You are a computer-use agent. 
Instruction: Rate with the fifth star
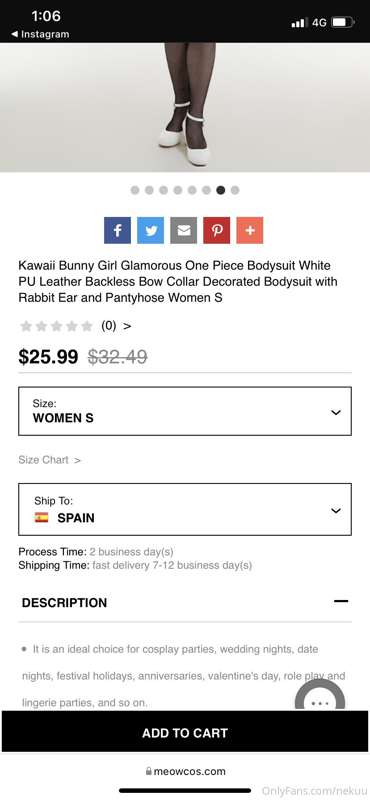pyautogui.click(x=87, y=326)
